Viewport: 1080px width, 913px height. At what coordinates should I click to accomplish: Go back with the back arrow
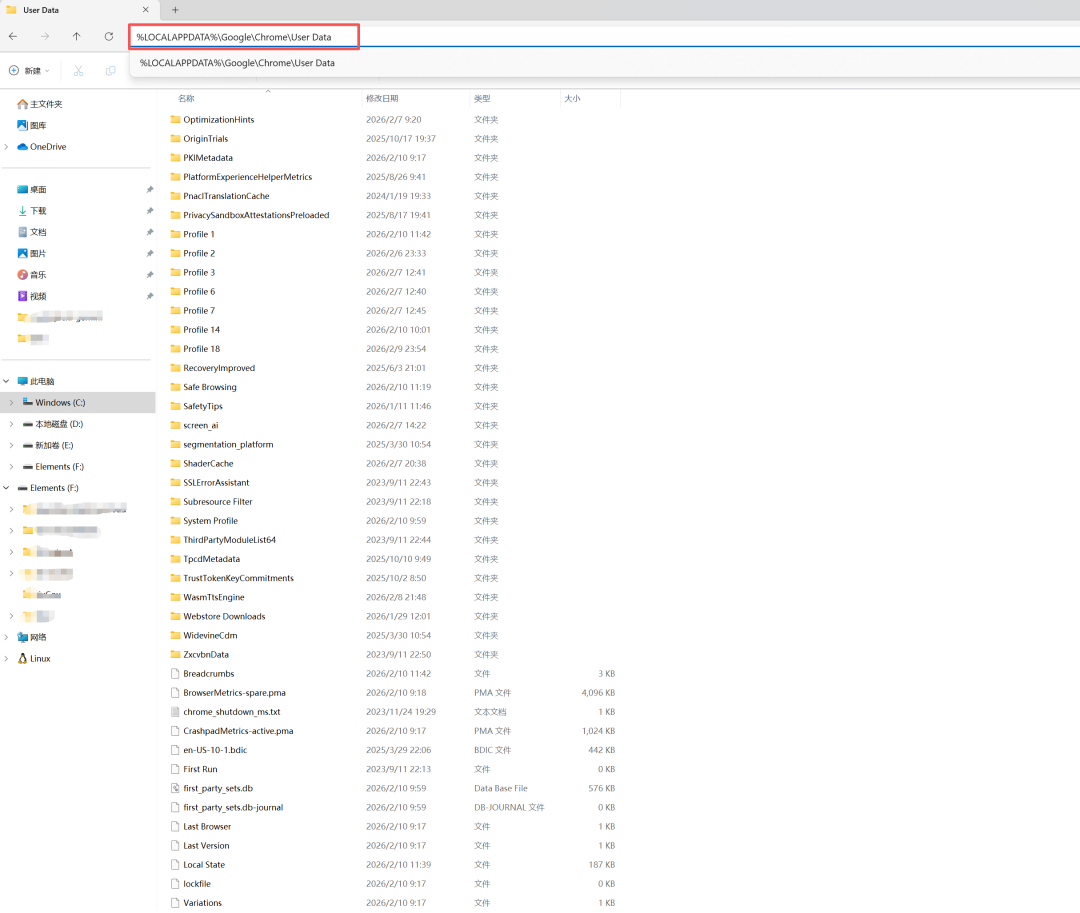[13, 36]
